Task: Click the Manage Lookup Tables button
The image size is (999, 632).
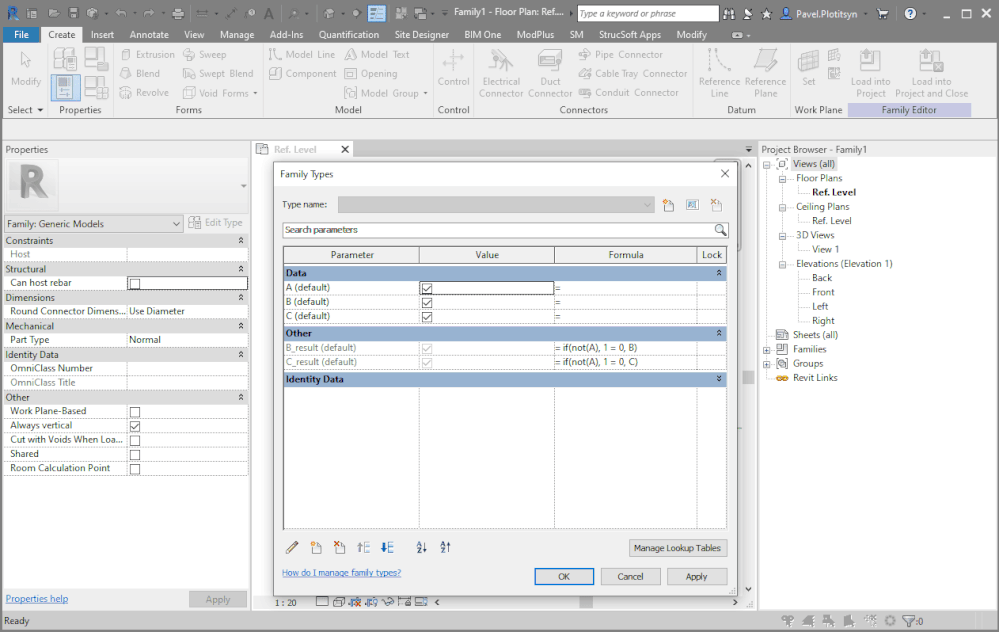Action: [677, 548]
